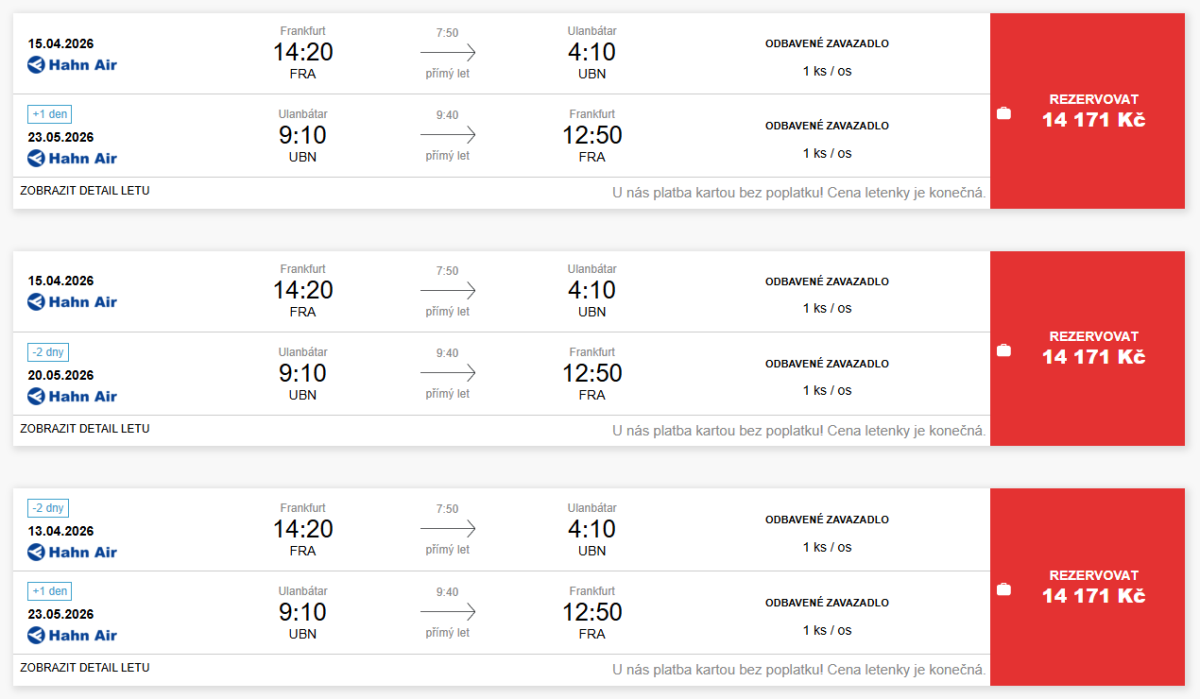Click the "-2 dny" badge above 20.05.2026
This screenshot has height=699, width=1200.
(48, 352)
